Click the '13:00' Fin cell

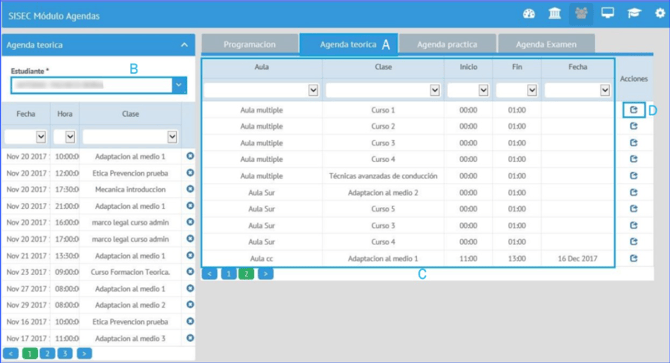coord(517,258)
